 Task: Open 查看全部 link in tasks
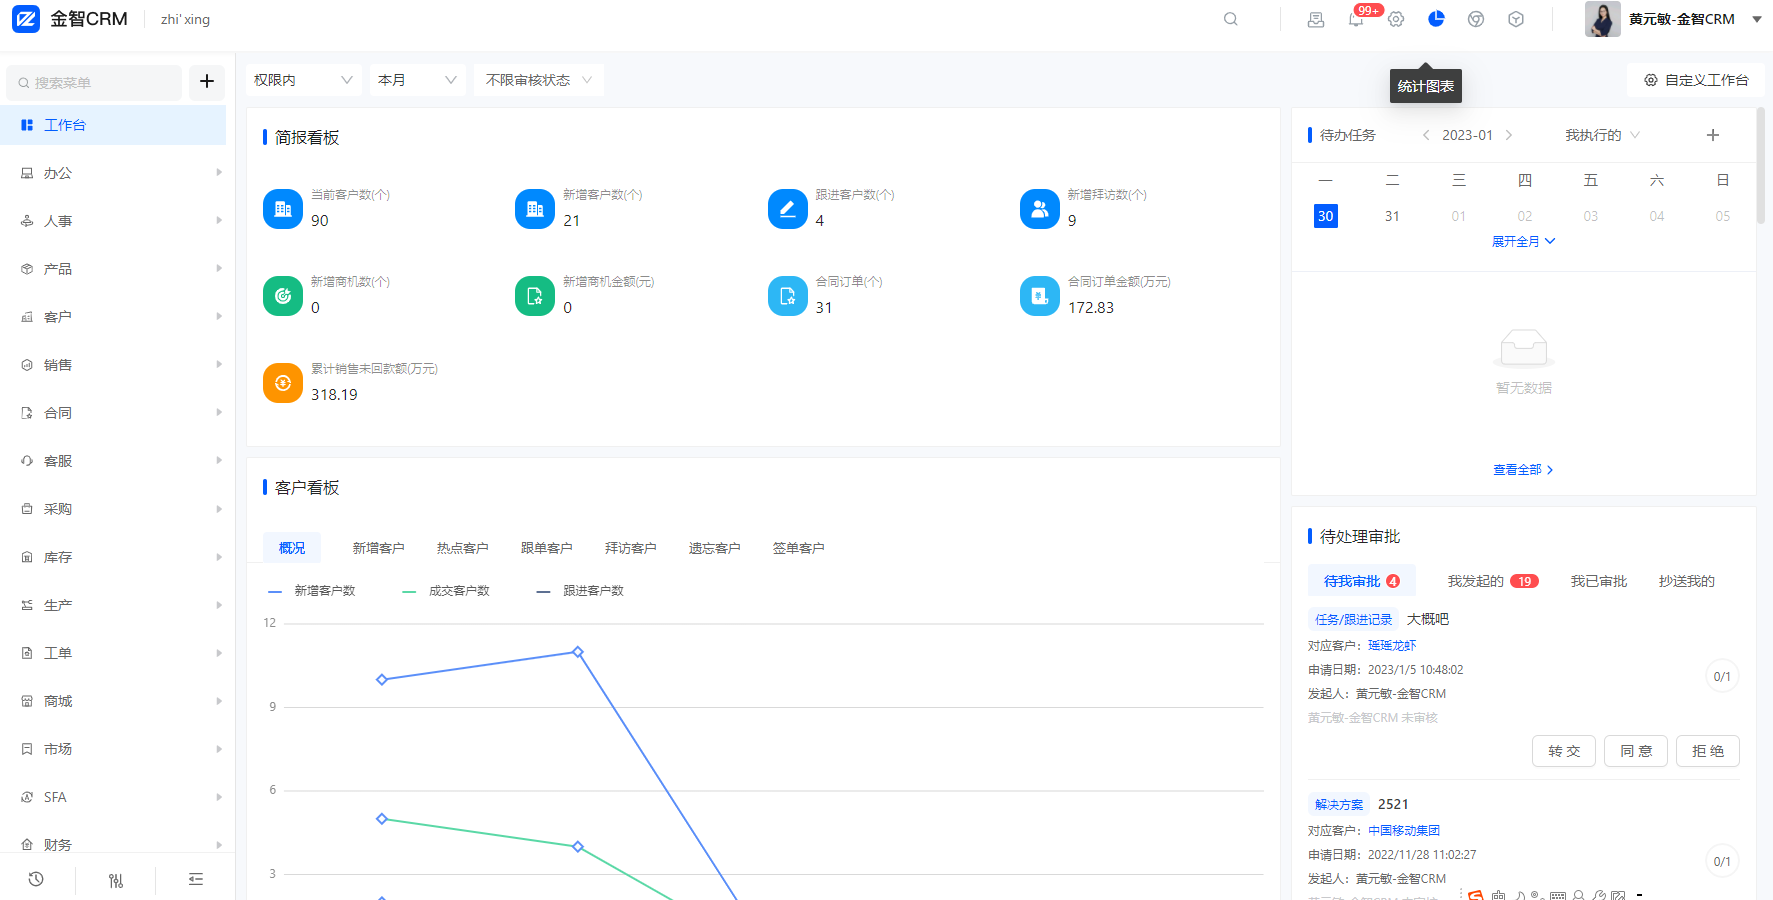point(1523,469)
